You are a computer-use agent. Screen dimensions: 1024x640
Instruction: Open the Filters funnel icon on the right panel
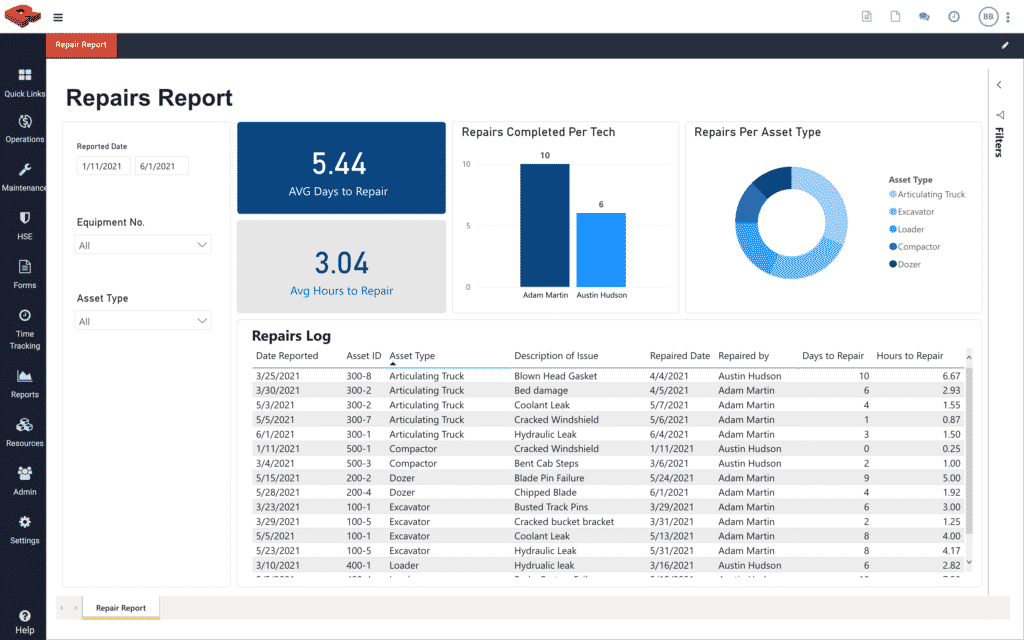[998, 113]
